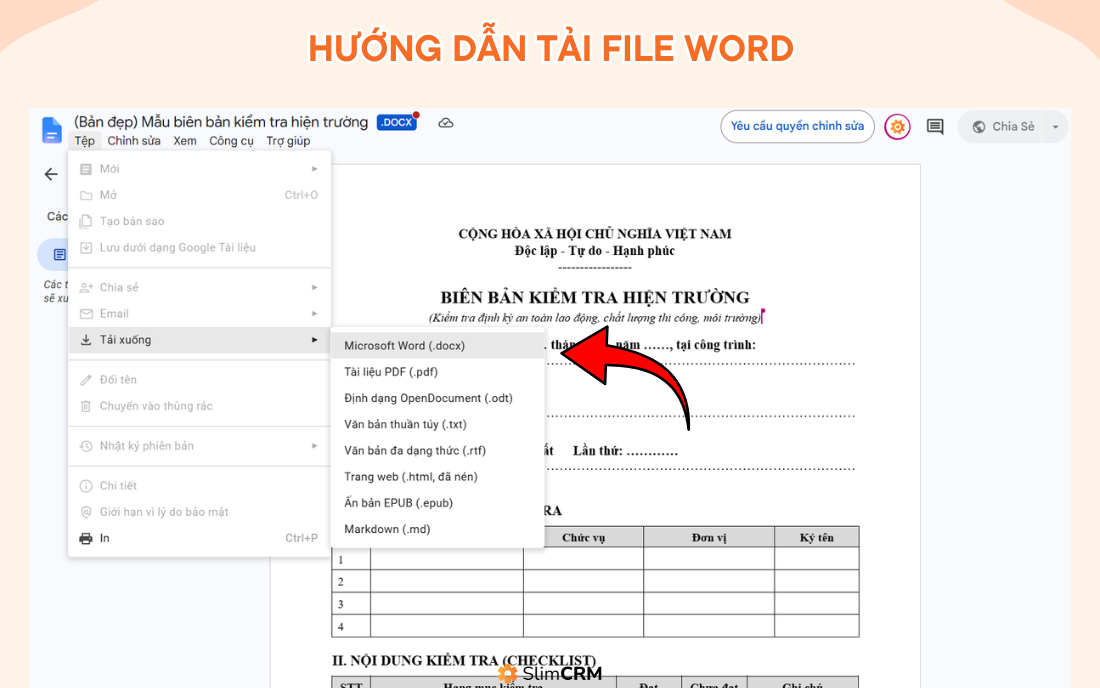Select Văn bản thuần túy (.txt) option
Screen dimensions: 1100x688
[437, 424]
